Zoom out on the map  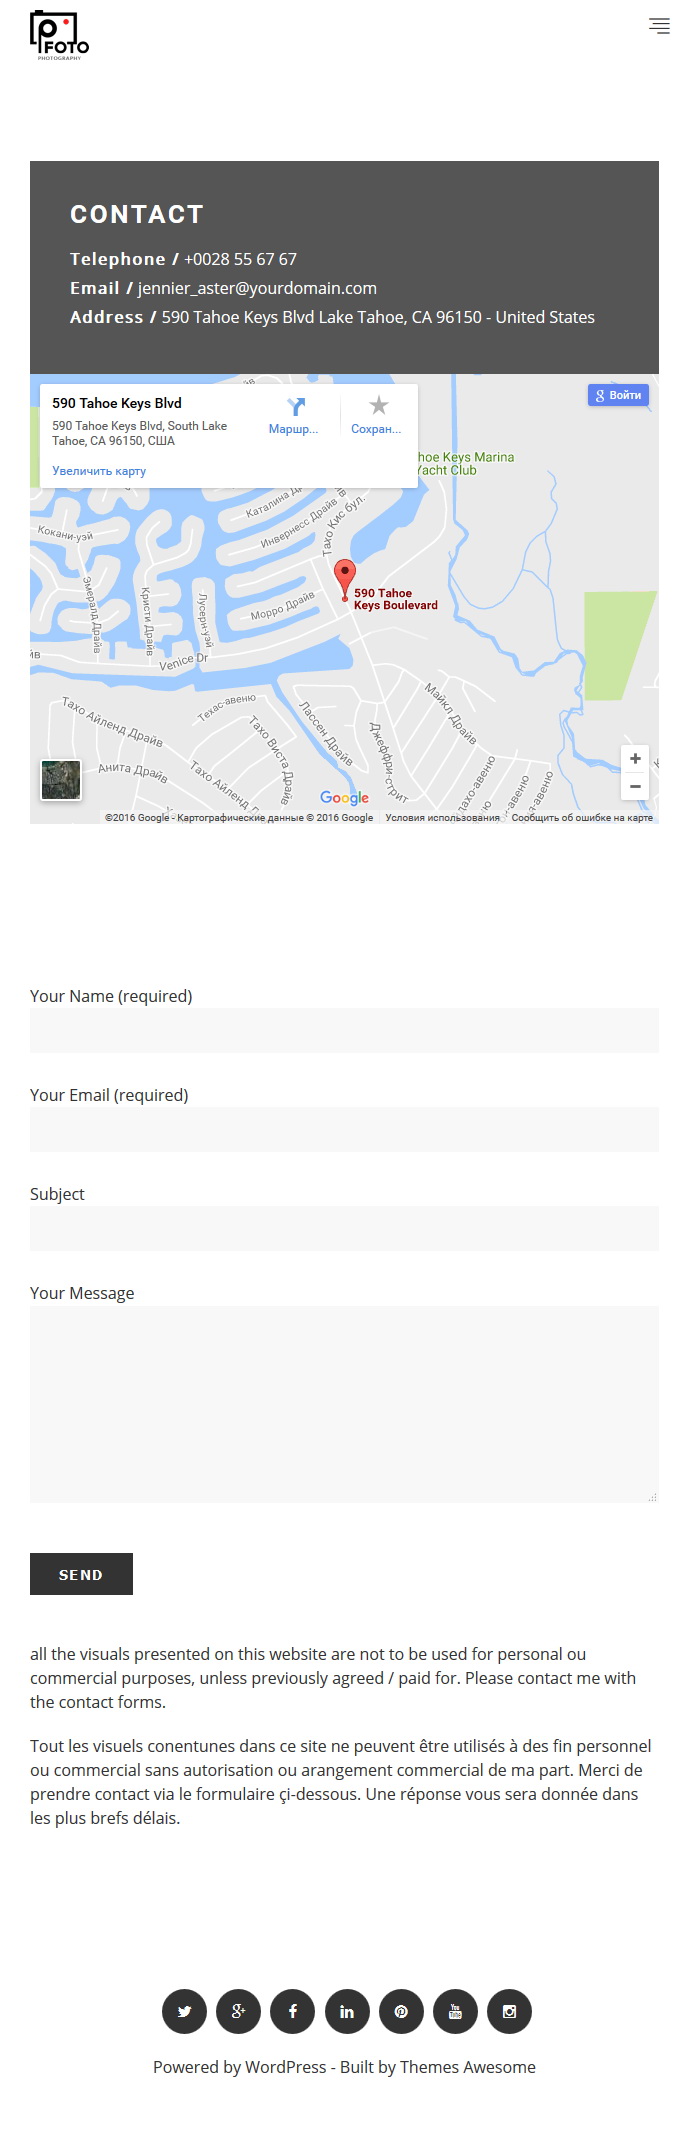click(635, 786)
